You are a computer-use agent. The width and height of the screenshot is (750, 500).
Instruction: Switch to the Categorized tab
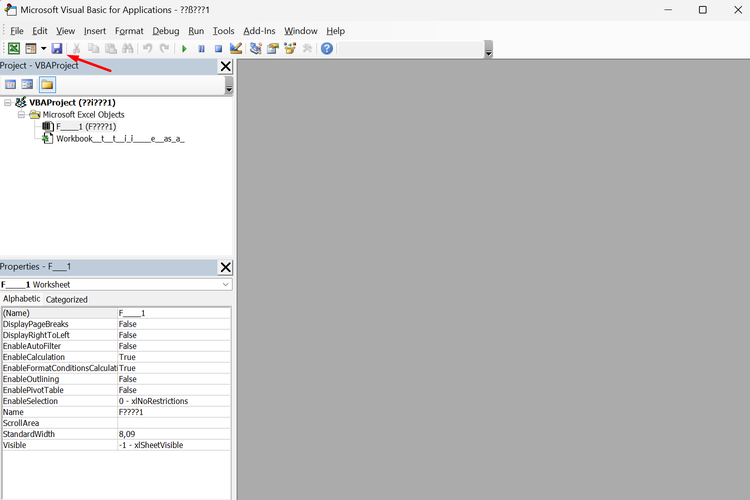pos(67,299)
